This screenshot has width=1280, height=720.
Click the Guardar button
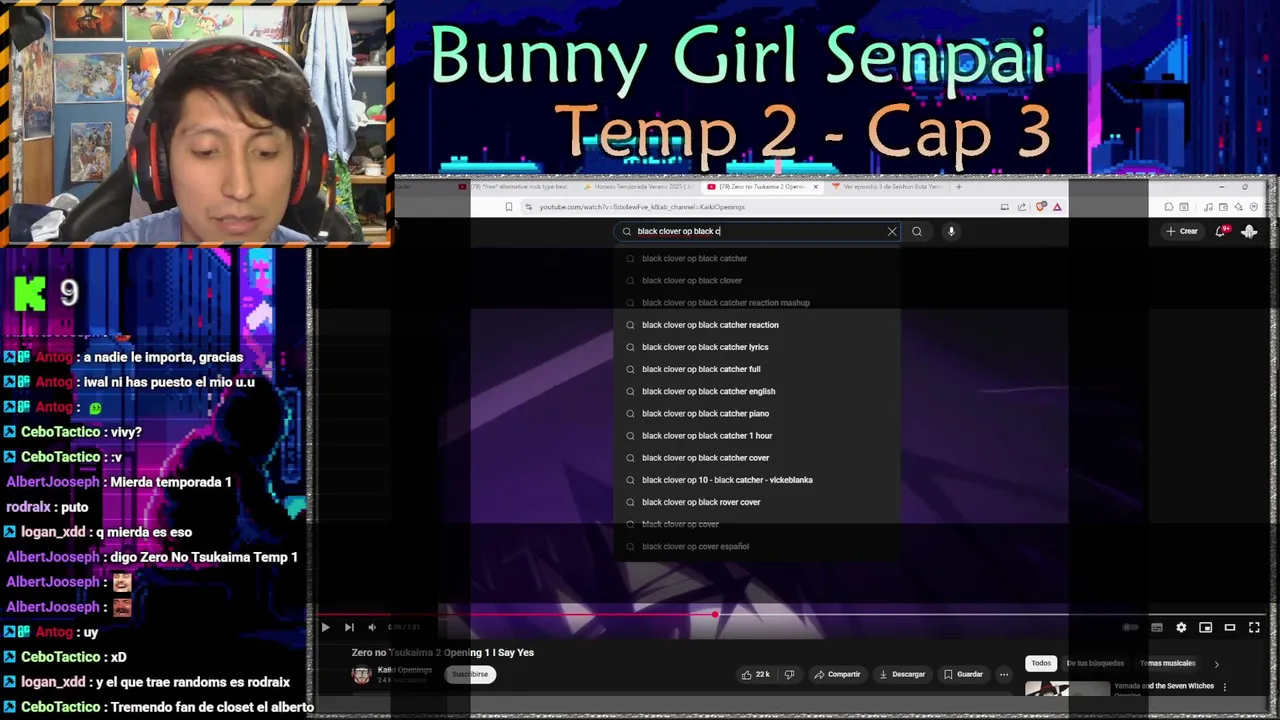tap(963, 674)
